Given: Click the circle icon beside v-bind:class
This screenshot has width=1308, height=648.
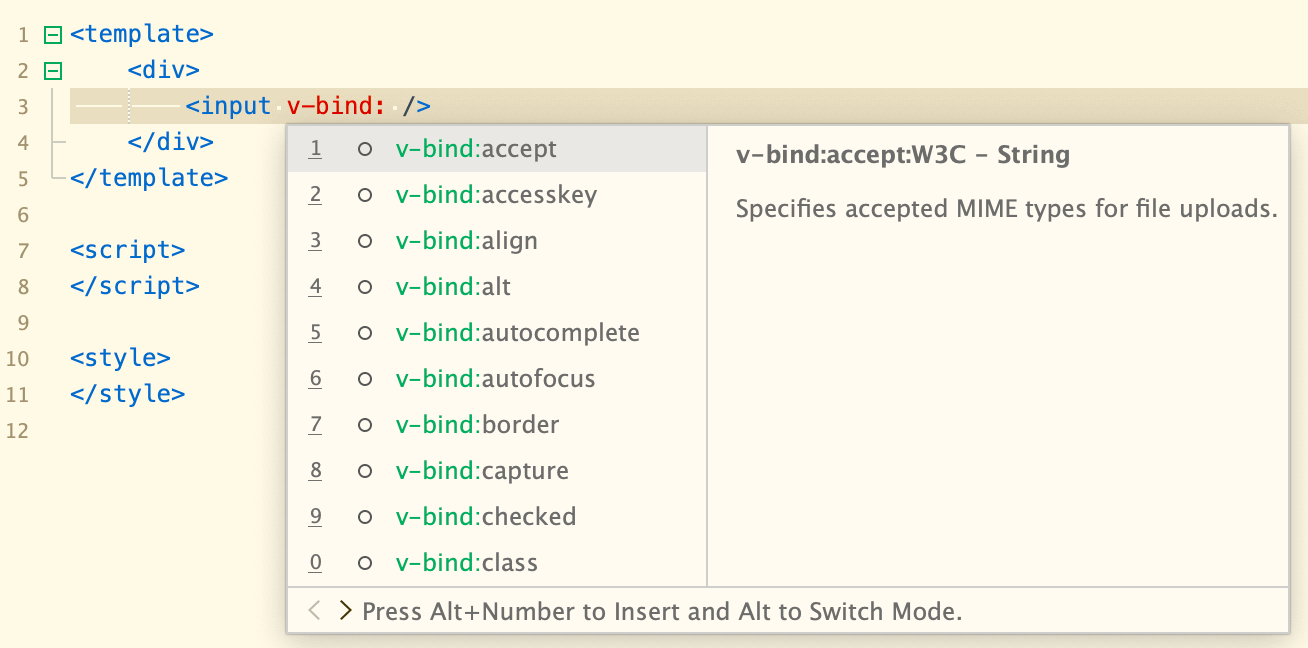Looking at the screenshot, I should coord(365,563).
